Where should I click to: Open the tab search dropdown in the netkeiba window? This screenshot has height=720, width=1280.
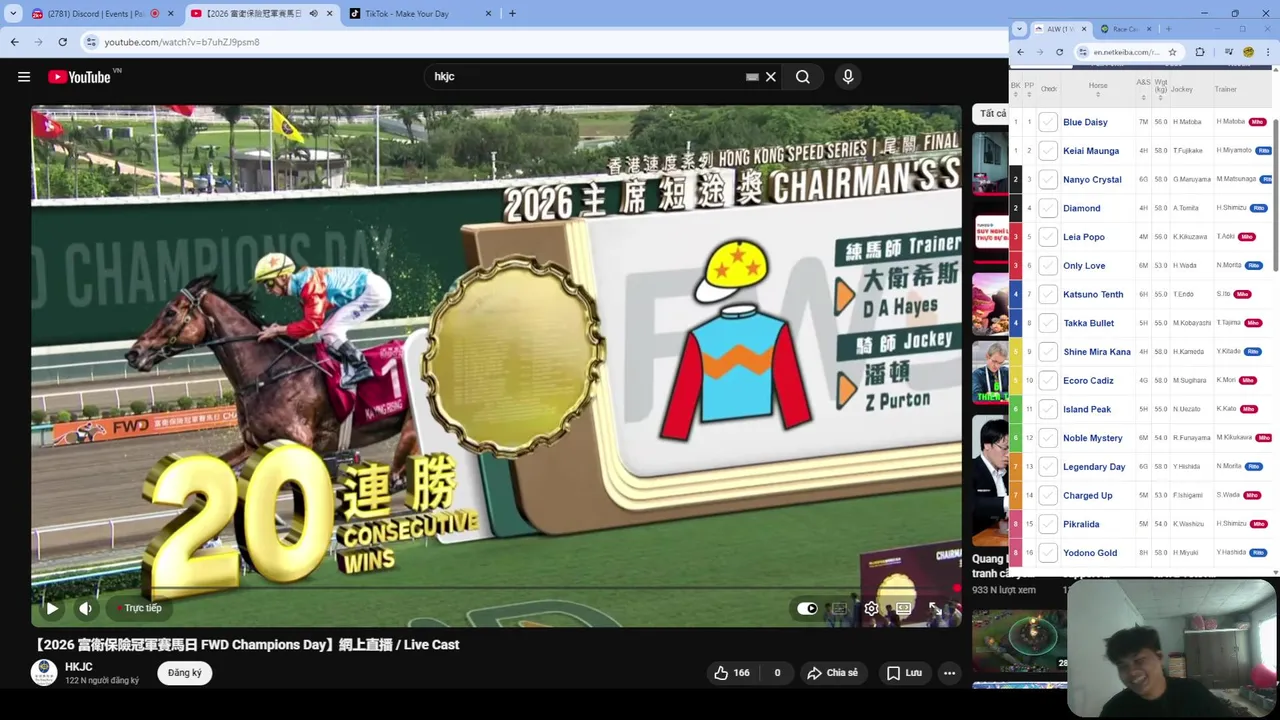pos(1019,29)
